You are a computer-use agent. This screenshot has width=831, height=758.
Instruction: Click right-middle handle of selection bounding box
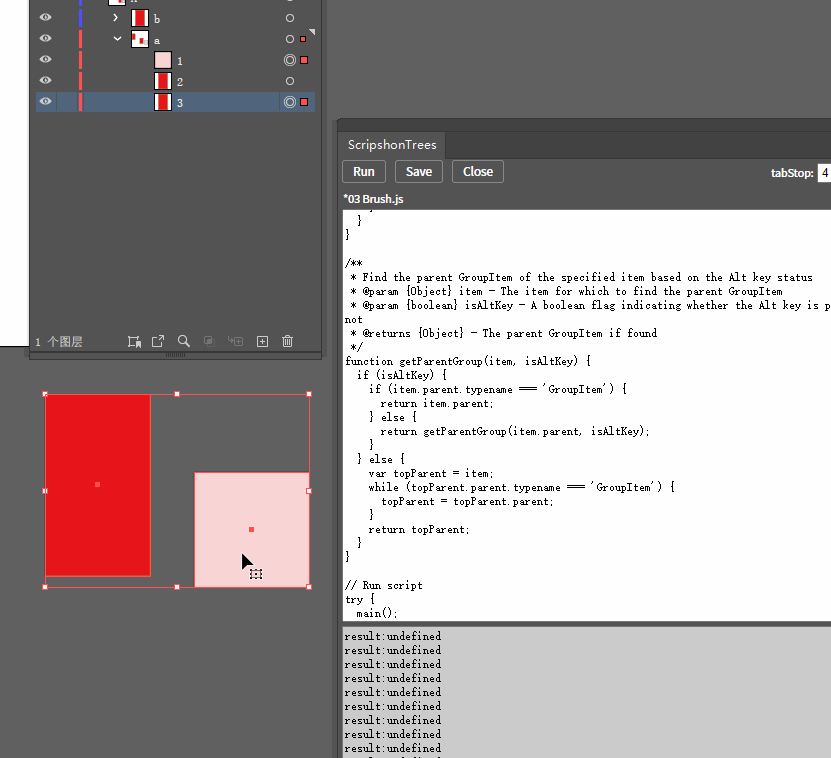coord(309,491)
